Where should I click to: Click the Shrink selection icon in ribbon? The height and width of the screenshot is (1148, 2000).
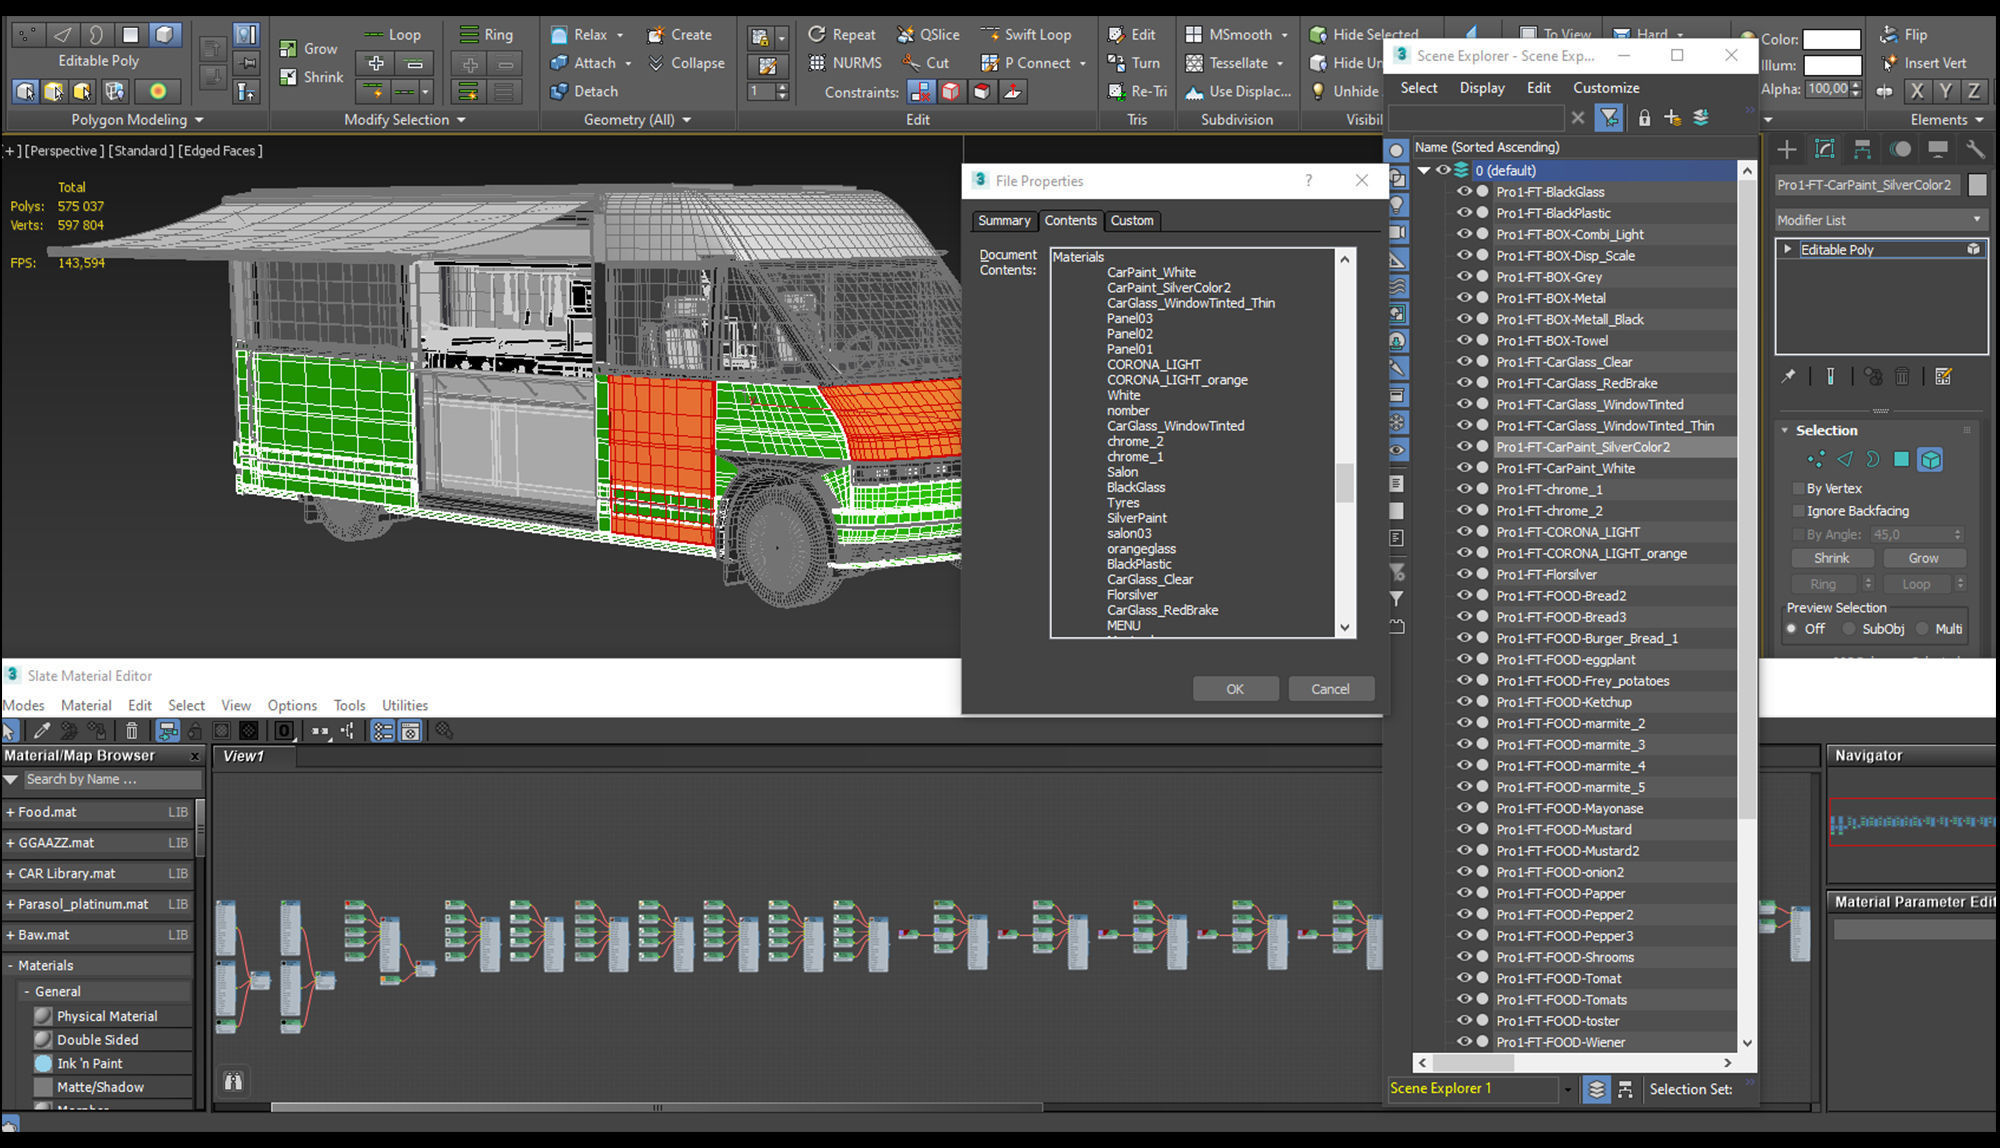(x=288, y=76)
